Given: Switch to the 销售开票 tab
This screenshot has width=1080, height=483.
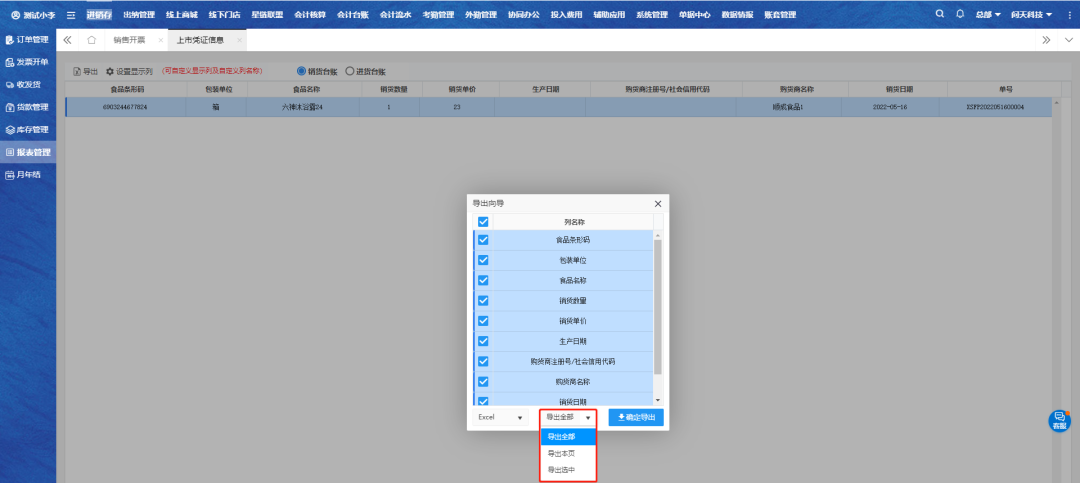Looking at the screenshot, I should point(129,40).
